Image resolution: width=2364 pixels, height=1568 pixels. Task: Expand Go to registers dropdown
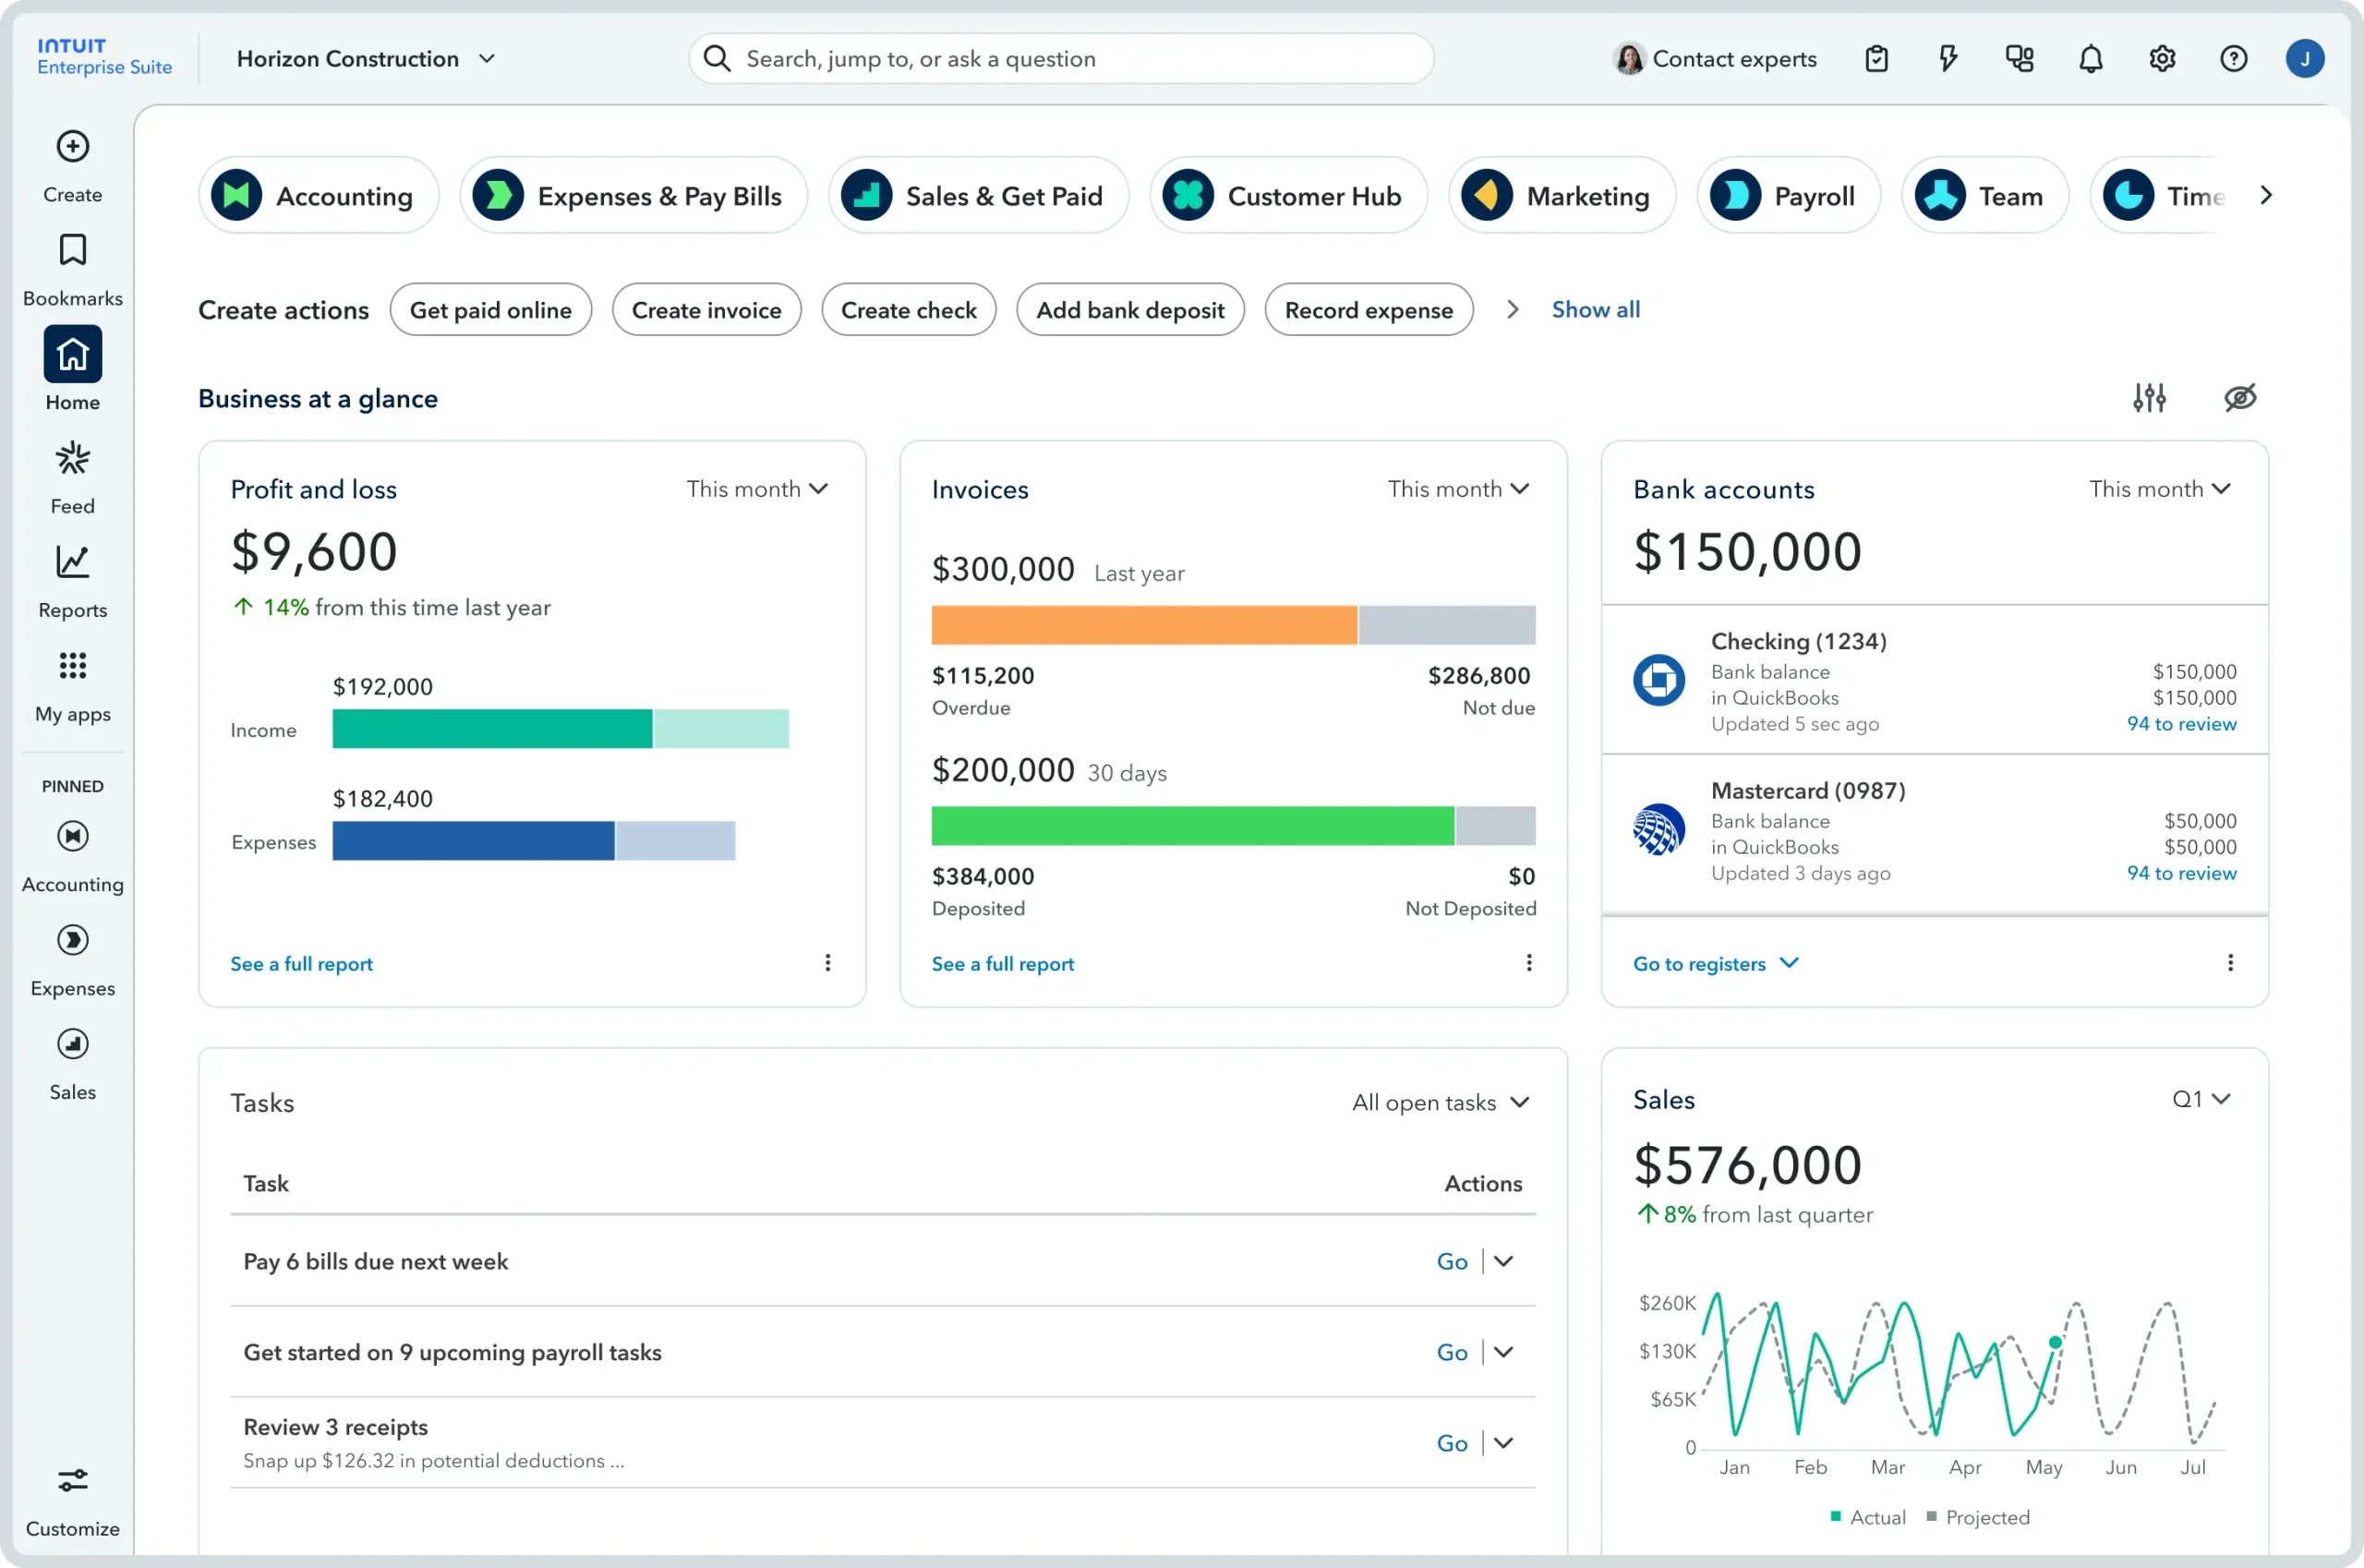(1716, 964)
